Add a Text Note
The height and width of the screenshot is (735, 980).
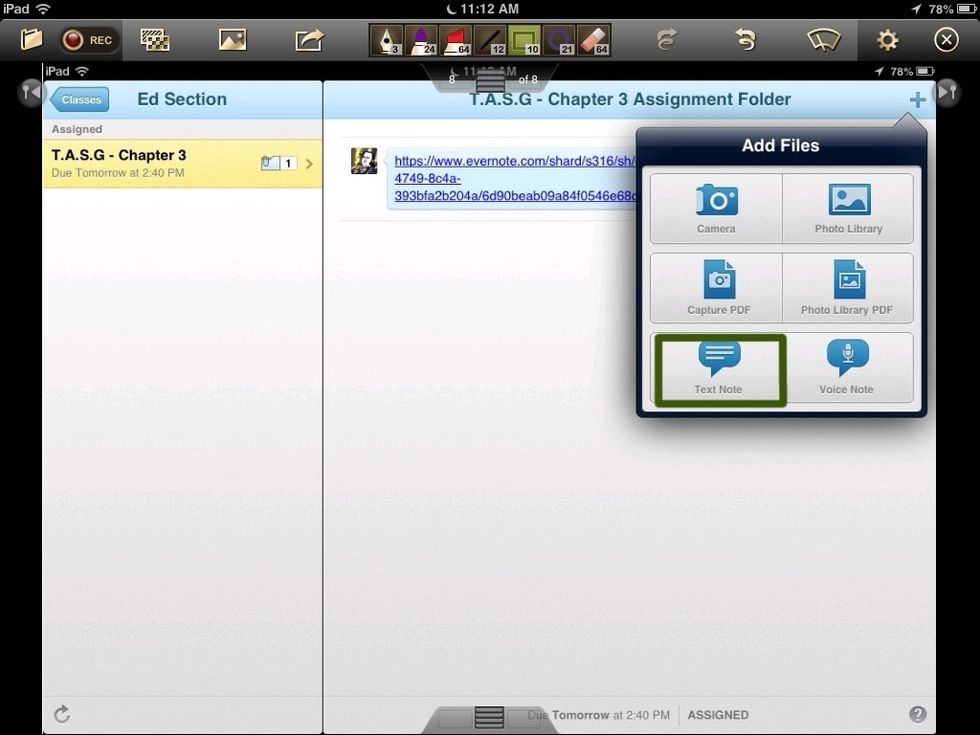pos(719,368)
